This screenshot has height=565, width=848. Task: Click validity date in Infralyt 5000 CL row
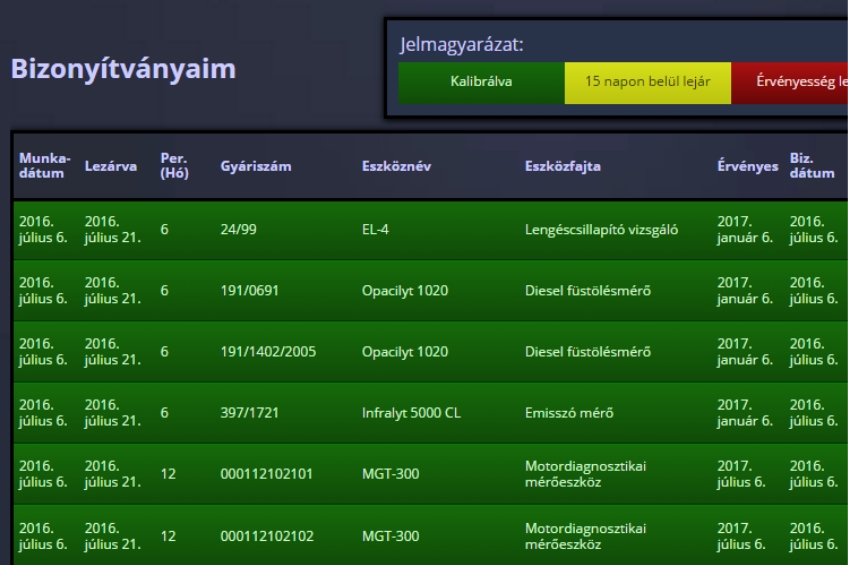[x=745, y=413]
